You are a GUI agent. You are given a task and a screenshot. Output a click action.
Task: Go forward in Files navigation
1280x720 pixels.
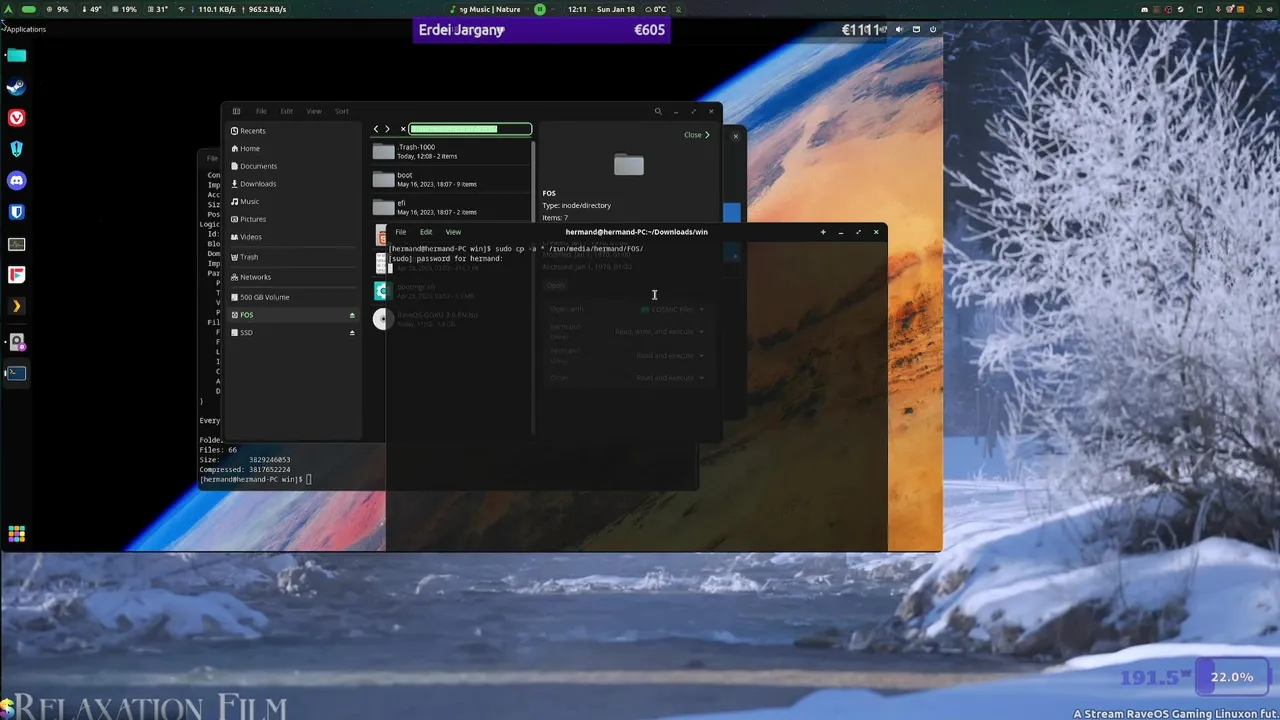(x=388, y=129)
